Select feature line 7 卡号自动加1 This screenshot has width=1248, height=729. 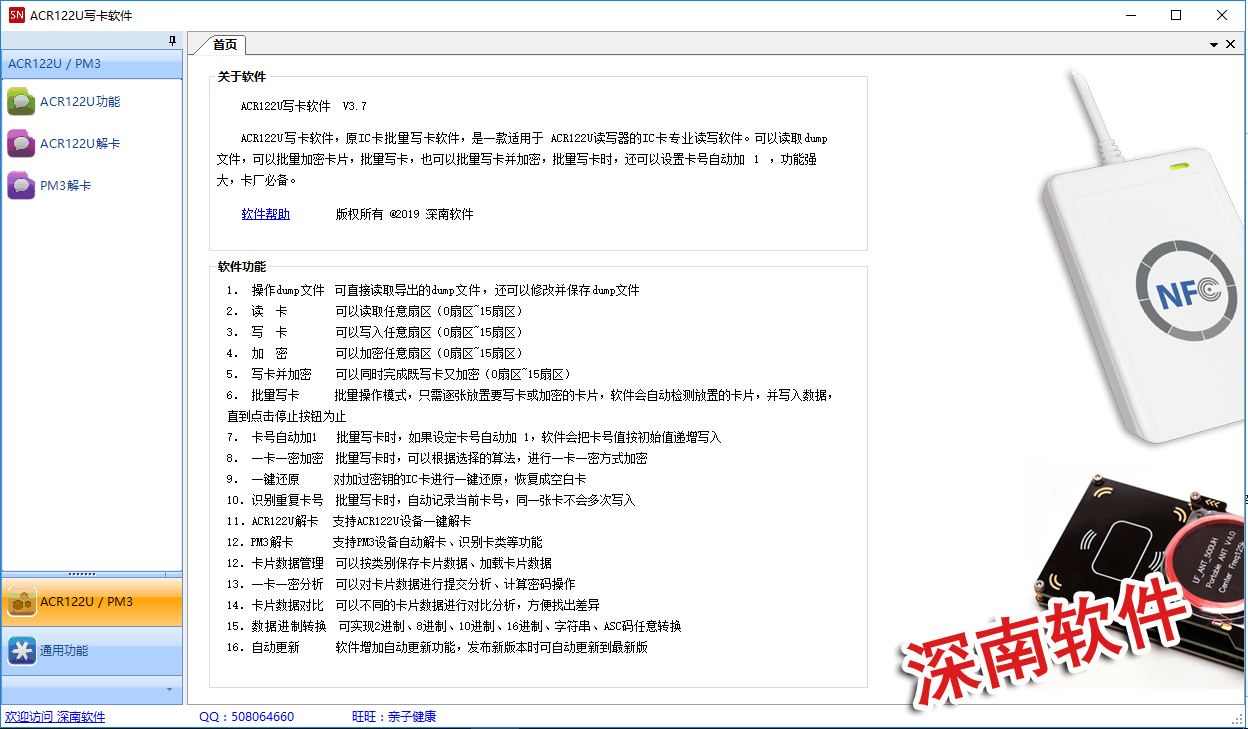(473, 437)
